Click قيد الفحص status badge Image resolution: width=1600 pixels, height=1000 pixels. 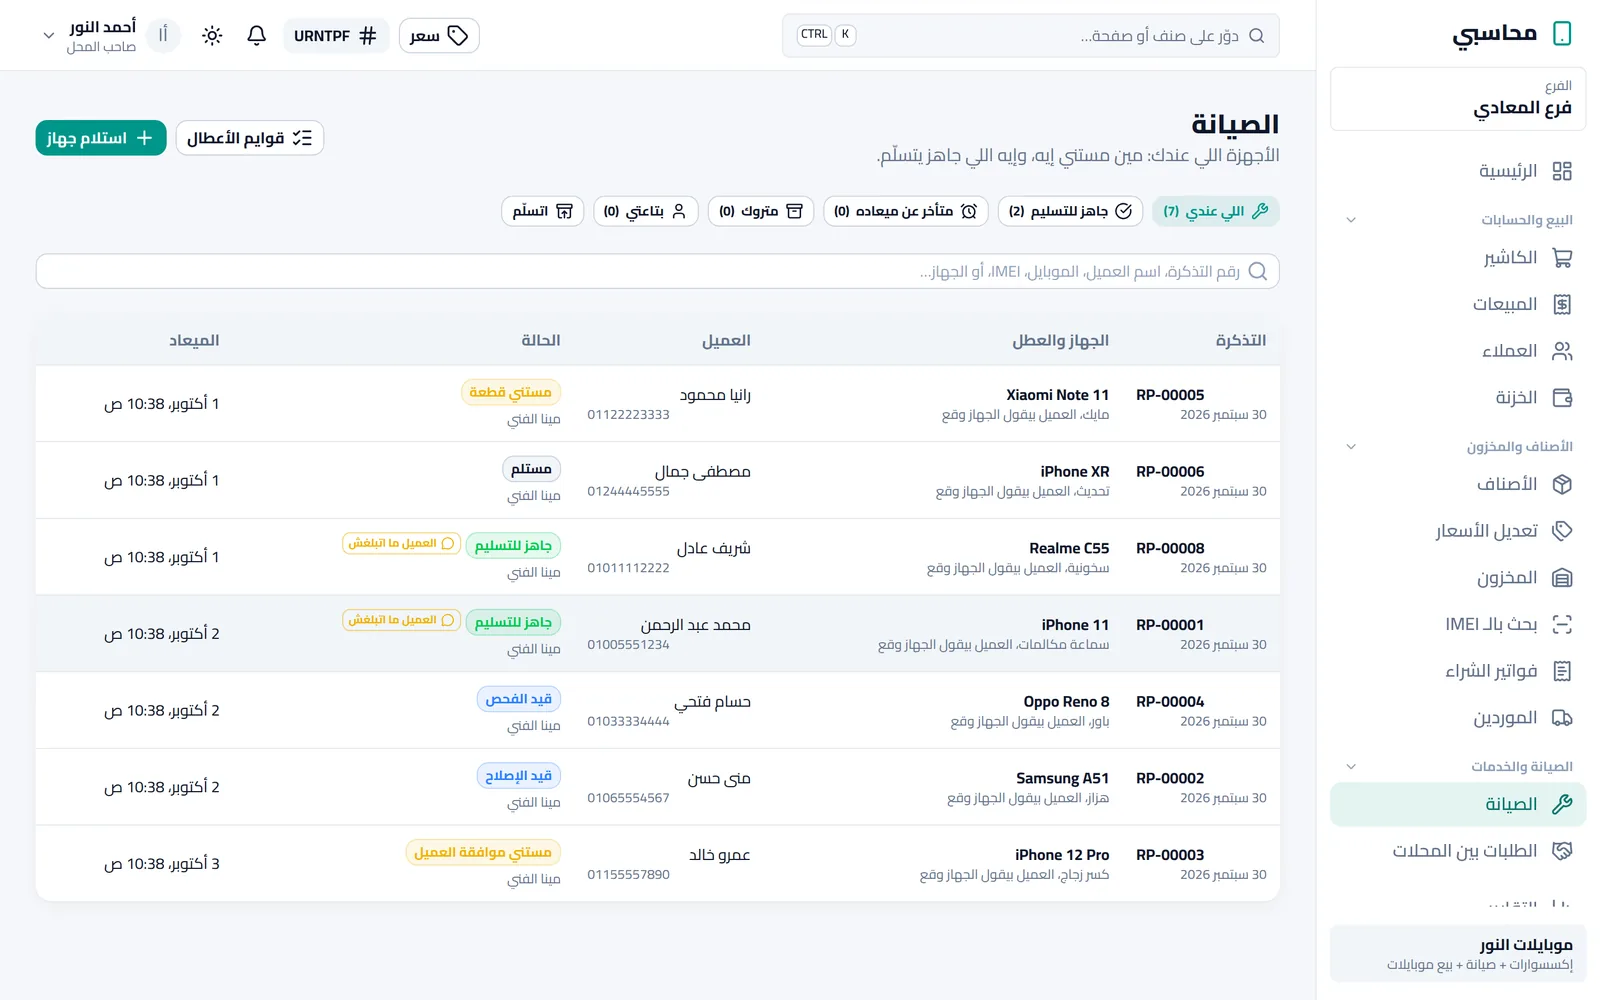[x=518, y=699]
